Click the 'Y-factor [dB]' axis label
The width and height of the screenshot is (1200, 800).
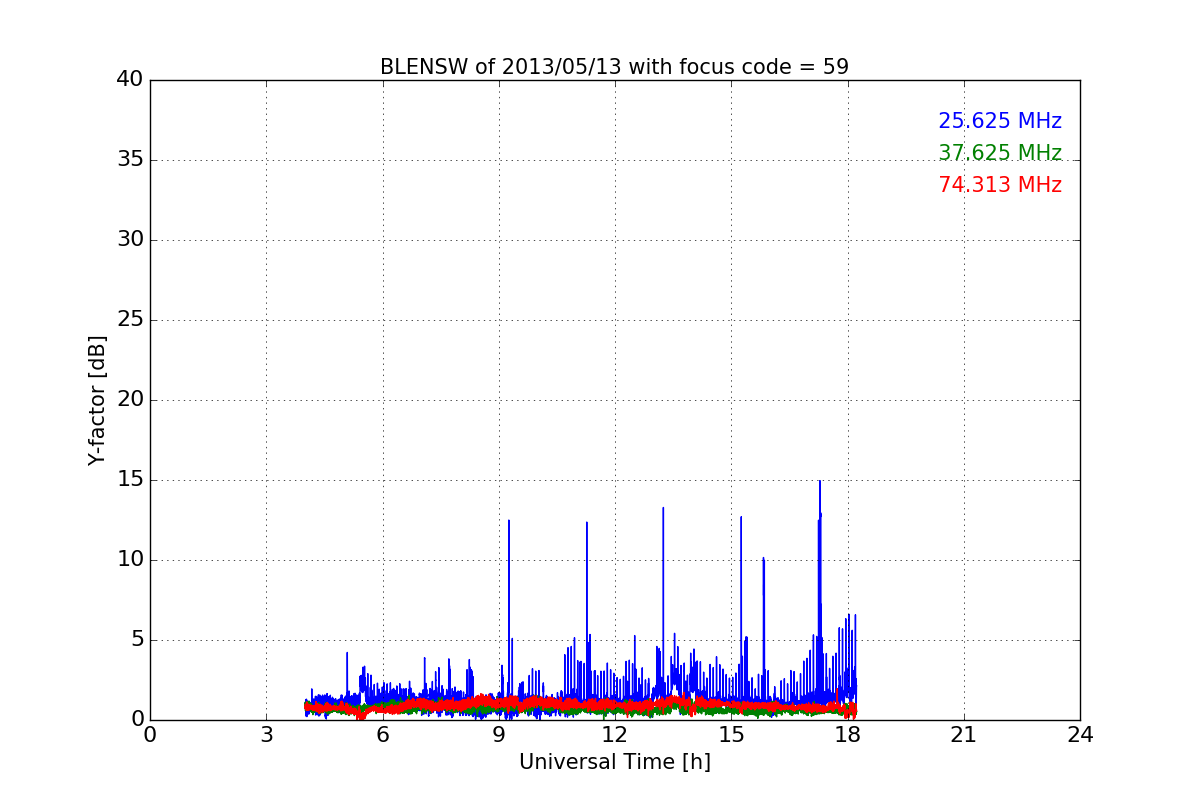[97, 400]
